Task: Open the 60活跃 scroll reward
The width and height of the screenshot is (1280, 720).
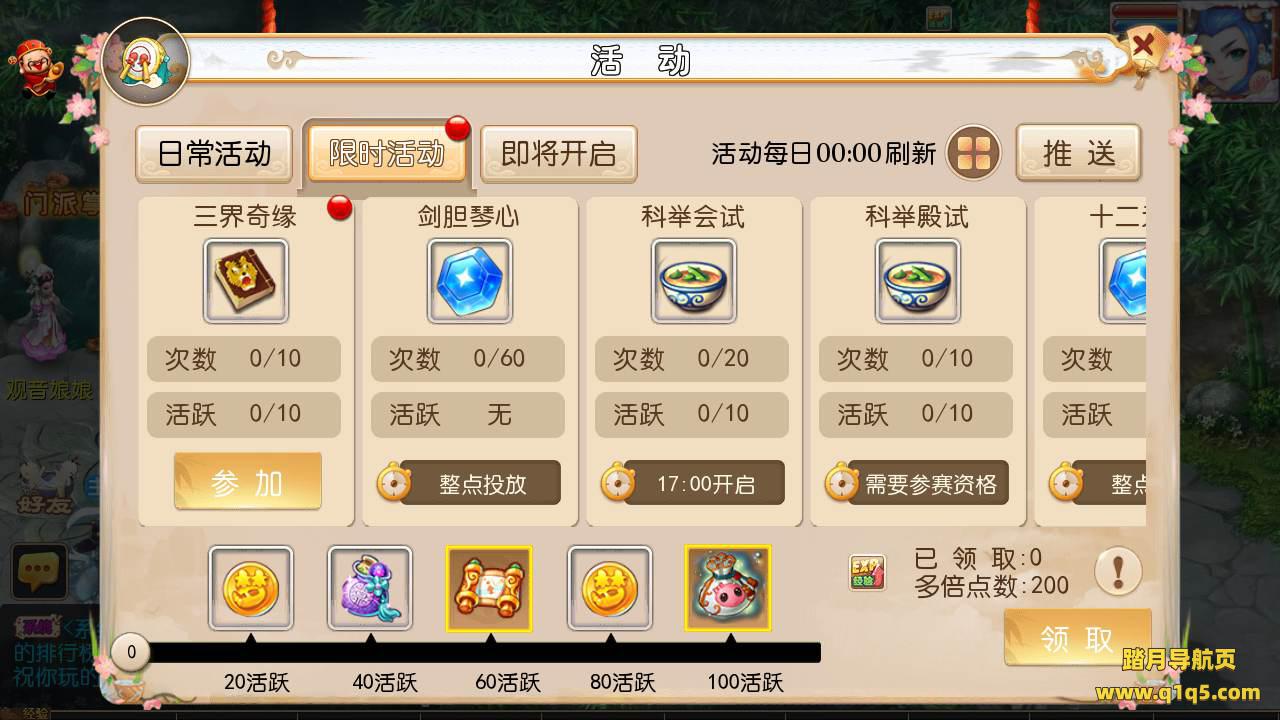Action: [489, 588]
